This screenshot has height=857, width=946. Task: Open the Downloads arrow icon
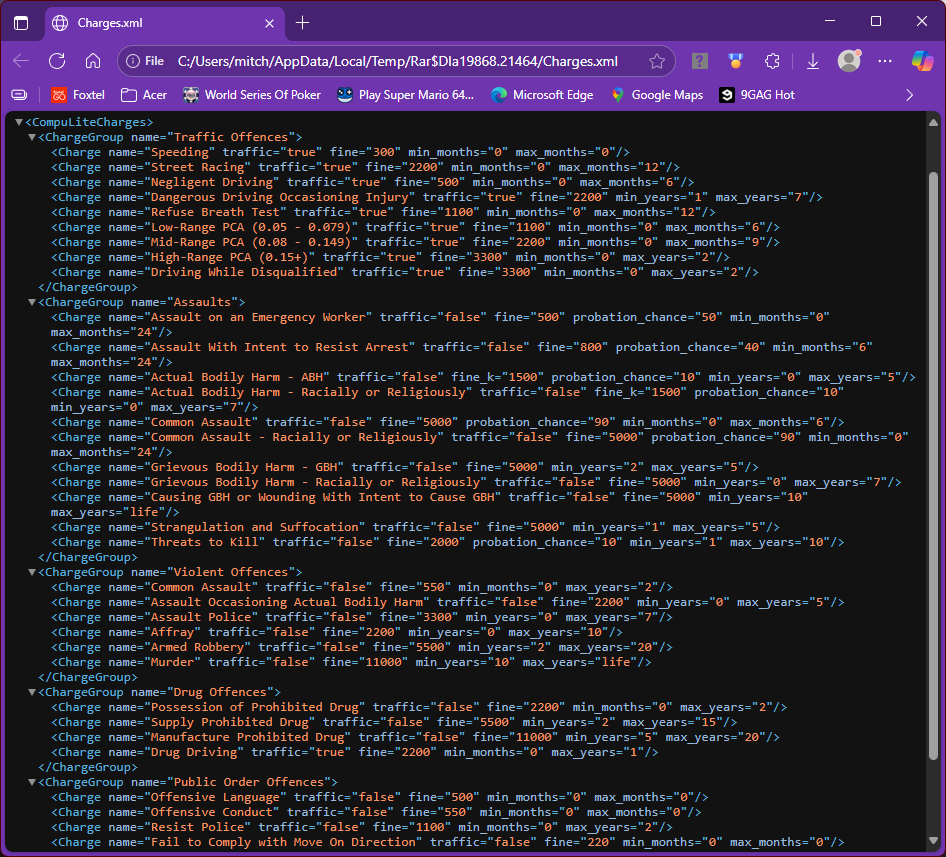click(x=813, y=61)
